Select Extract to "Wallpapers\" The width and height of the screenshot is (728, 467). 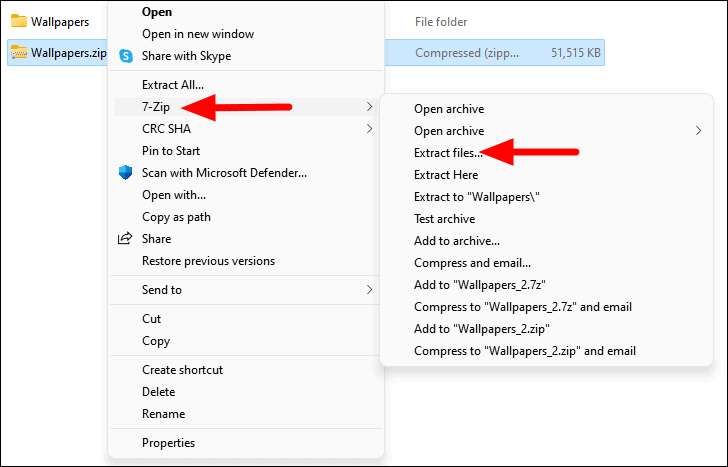476,197
